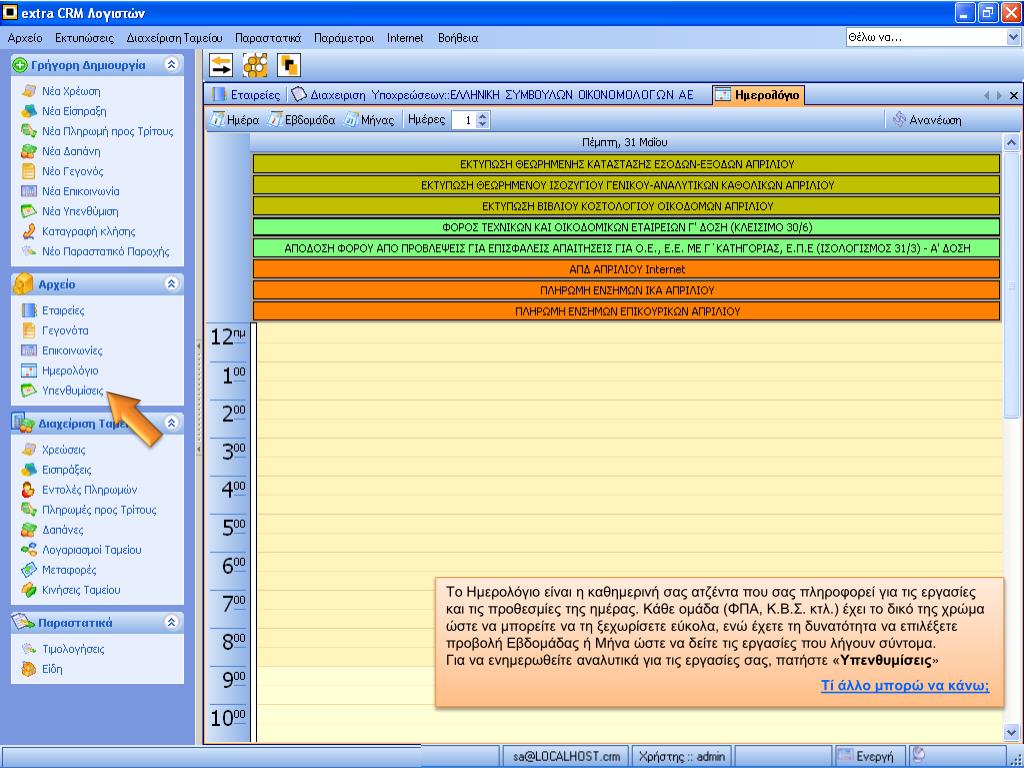Image resolution: width=1024 pixels, height=768 pixels.
Task: Click the Ενεργή status bar indicator
Action: click(x=869, y=756)
